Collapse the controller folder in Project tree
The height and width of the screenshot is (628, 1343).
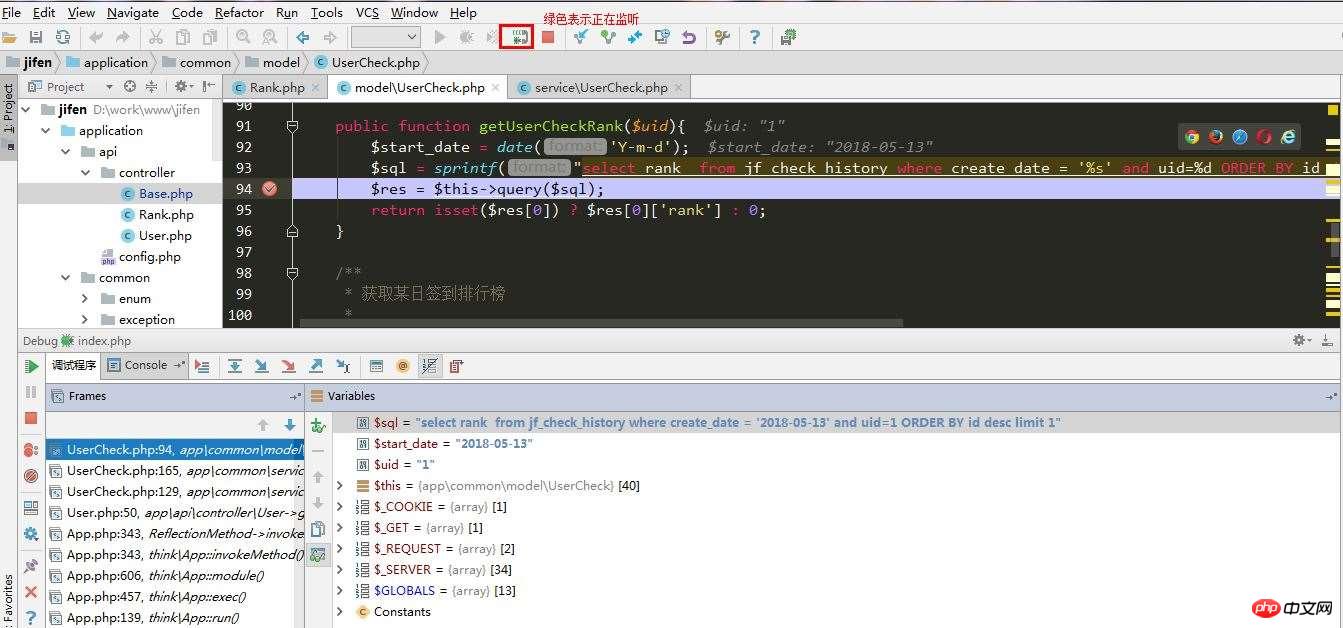pos(85,173)
